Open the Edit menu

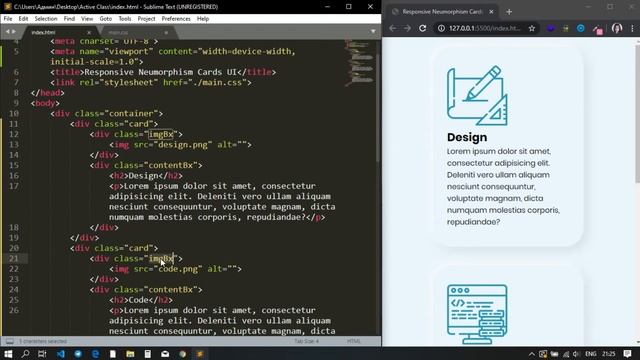coord(23,19)
